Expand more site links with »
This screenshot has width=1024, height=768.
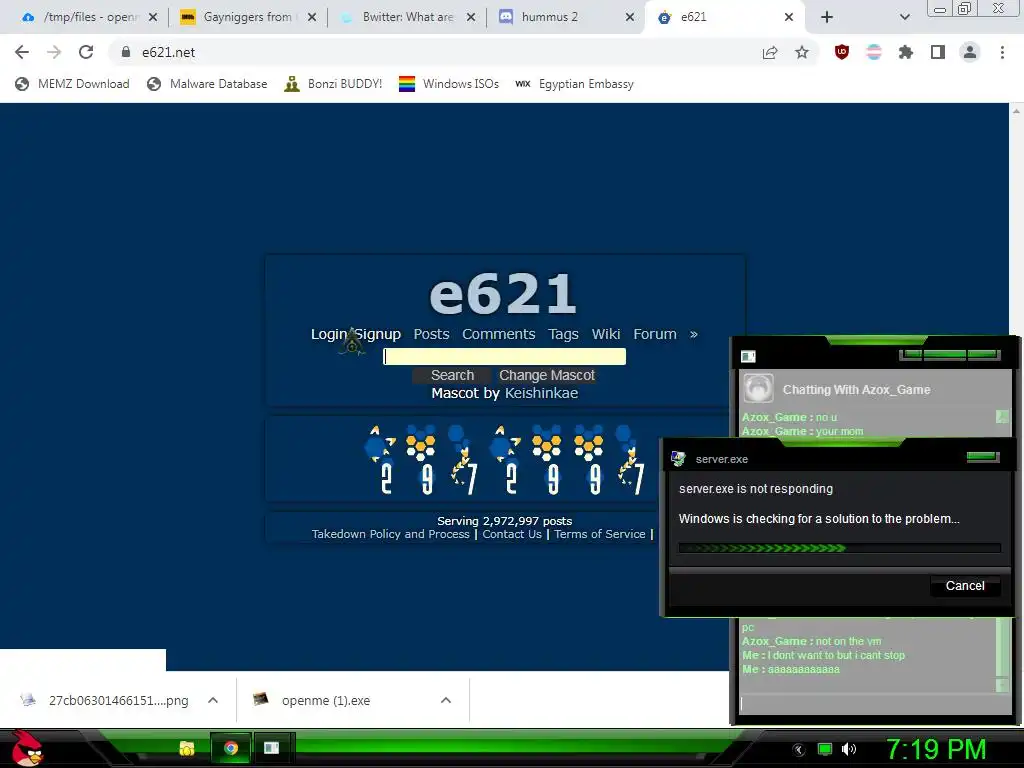[x=694, y=334]
